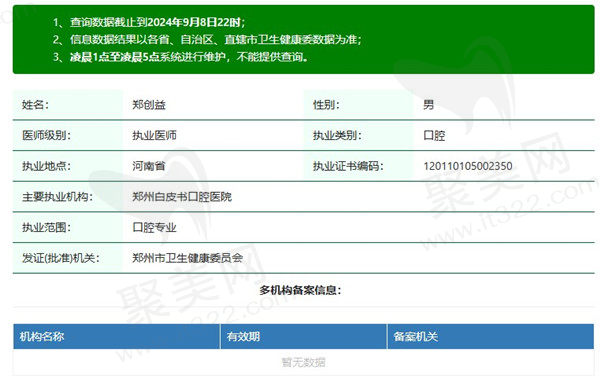
Task: Click the 备案机关 column header
Action: pyautogui.click(x=416, y=337)
